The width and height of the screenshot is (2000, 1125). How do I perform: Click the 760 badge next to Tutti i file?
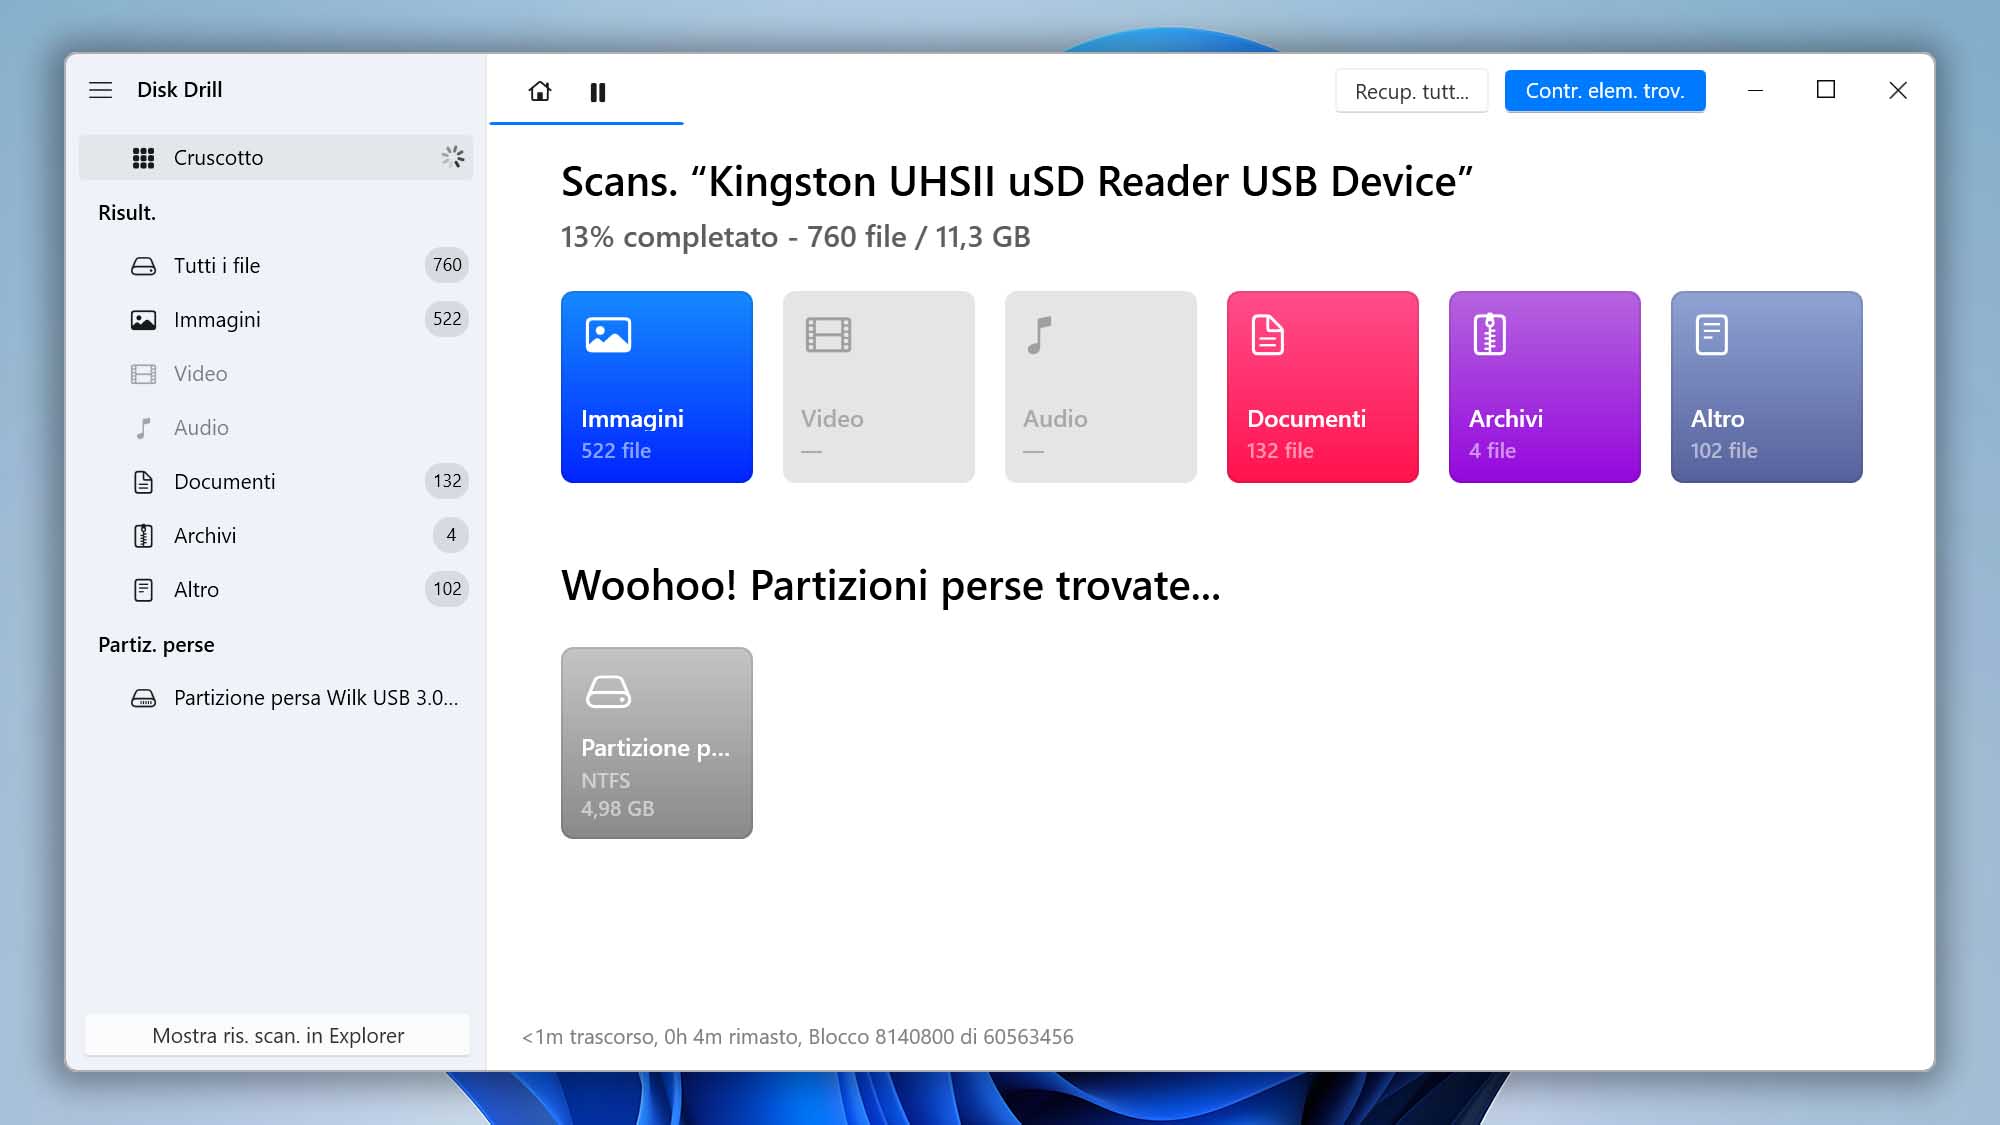pyautogui.click(x=447, y=265)
